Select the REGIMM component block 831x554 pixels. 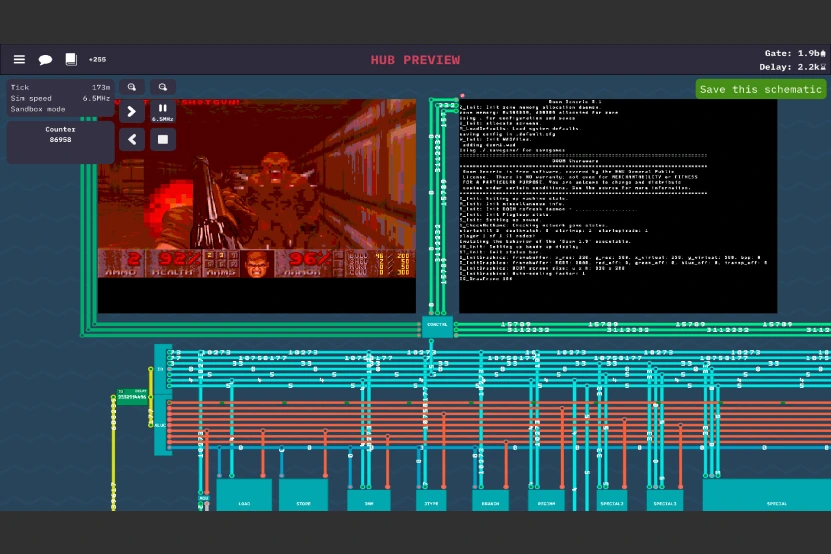click(x=546, y=500)
